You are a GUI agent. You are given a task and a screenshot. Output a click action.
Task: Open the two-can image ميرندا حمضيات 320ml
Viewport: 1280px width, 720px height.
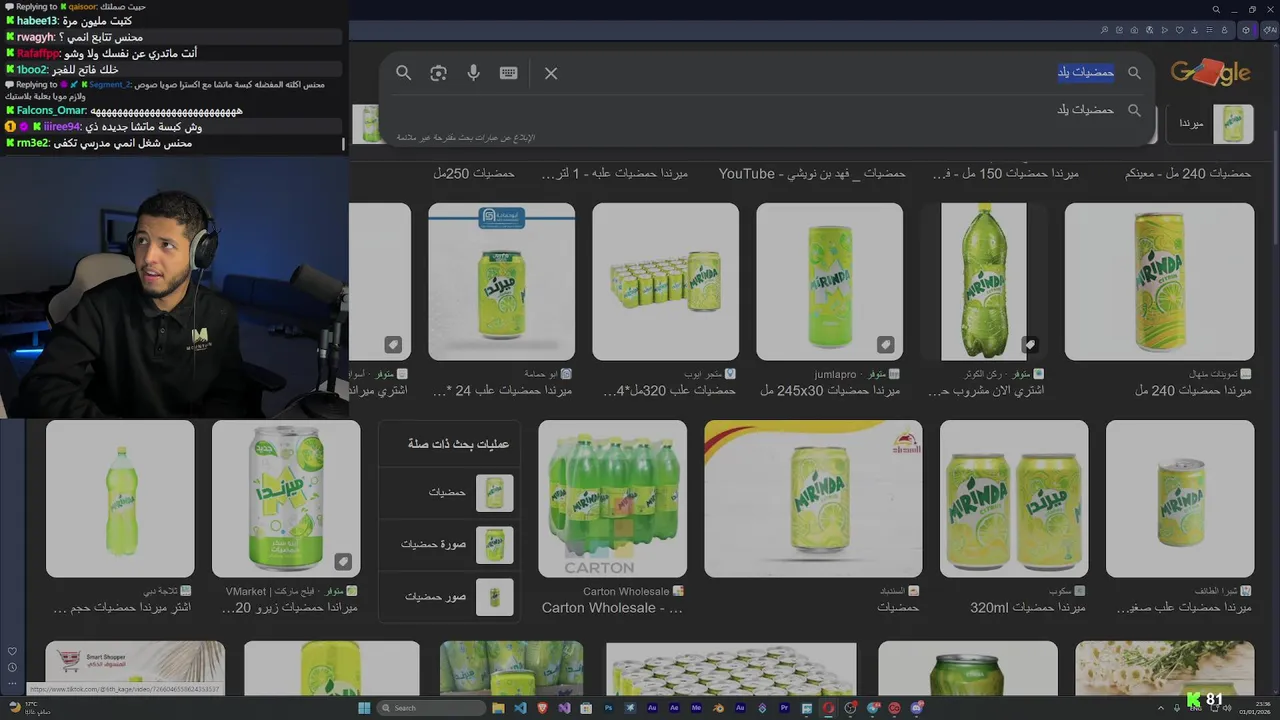click(x=1014, y=499)
